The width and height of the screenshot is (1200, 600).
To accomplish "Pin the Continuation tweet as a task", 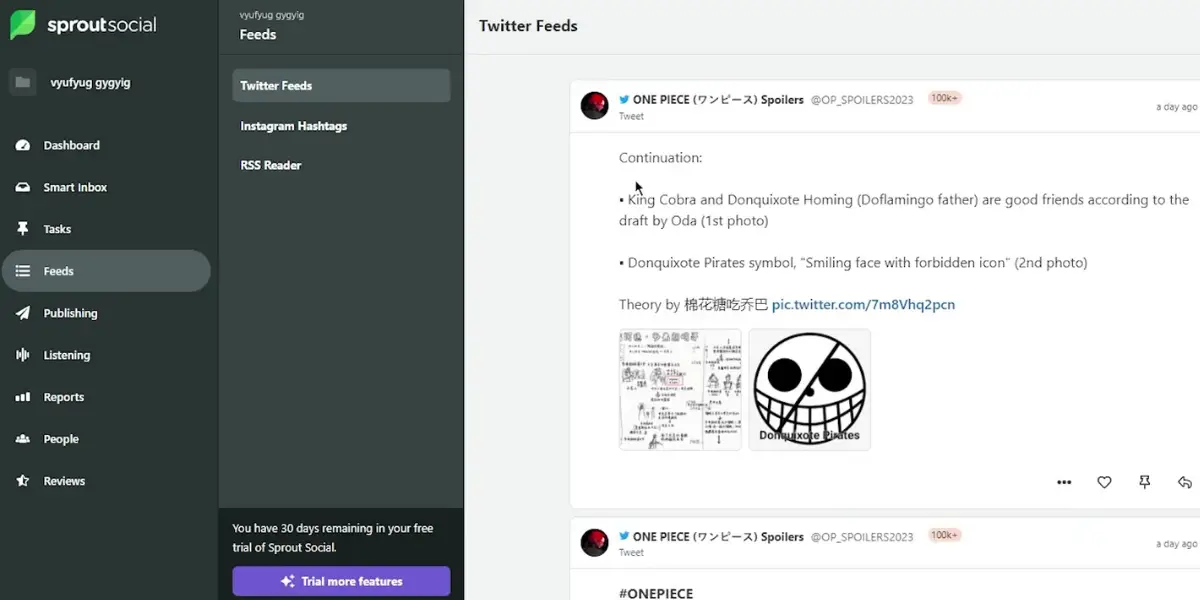I will [1145, 483].
